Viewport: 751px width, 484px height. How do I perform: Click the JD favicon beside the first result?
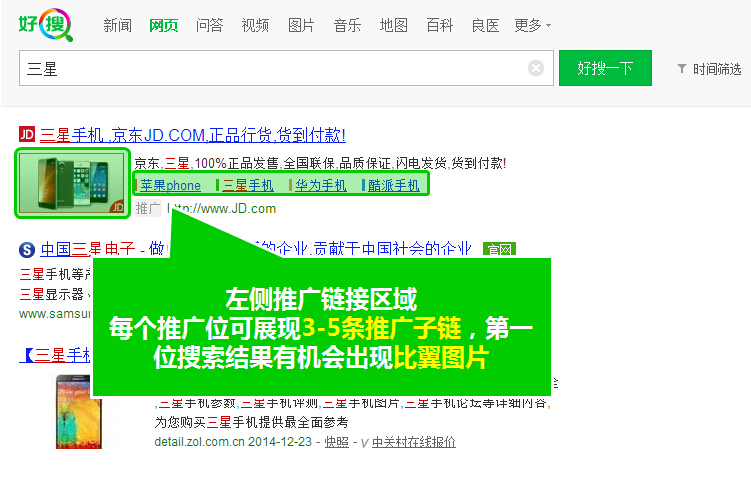pyautogui.click(x=27, y=135)
